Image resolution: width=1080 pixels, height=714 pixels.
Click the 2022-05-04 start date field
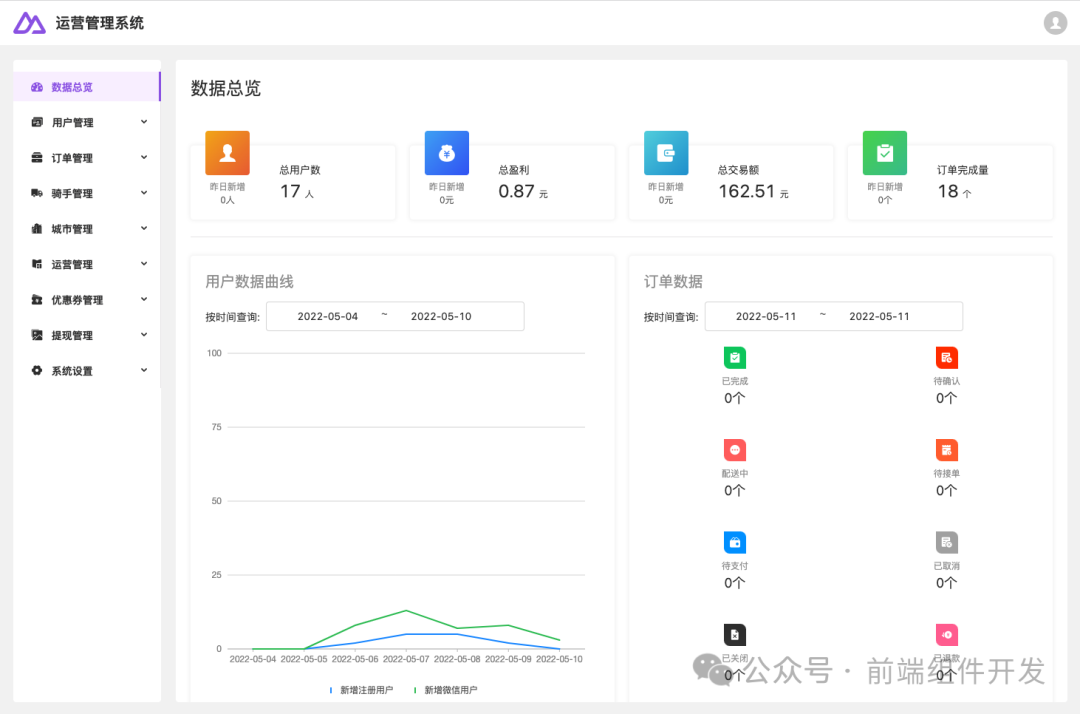click(x=330, y=316)
